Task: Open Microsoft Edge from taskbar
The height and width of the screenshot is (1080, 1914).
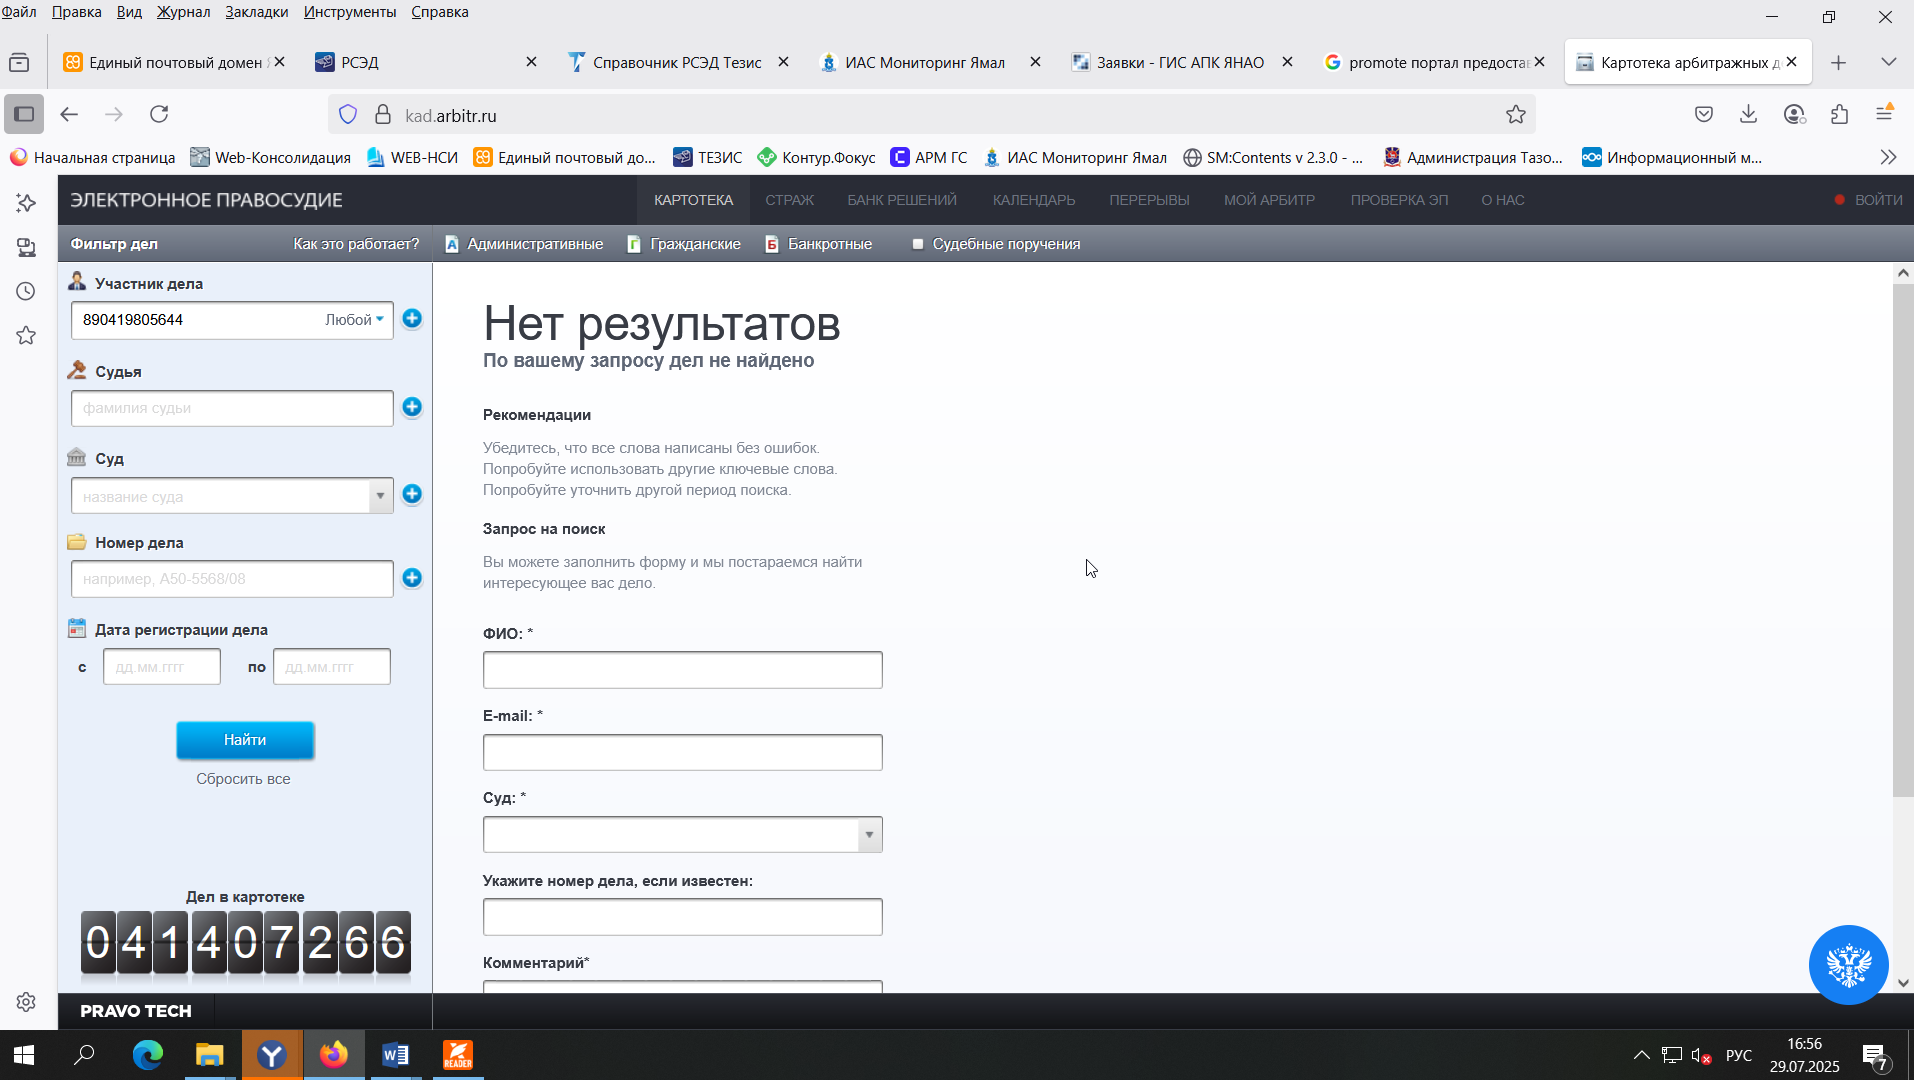Action: click(147, 1055)
